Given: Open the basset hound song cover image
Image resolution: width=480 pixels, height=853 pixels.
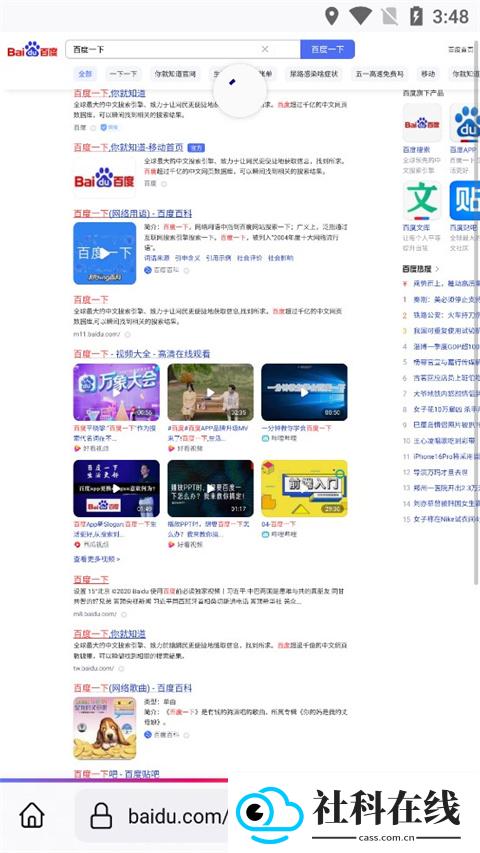Looking at the screenshot, I should coord(104,728).
